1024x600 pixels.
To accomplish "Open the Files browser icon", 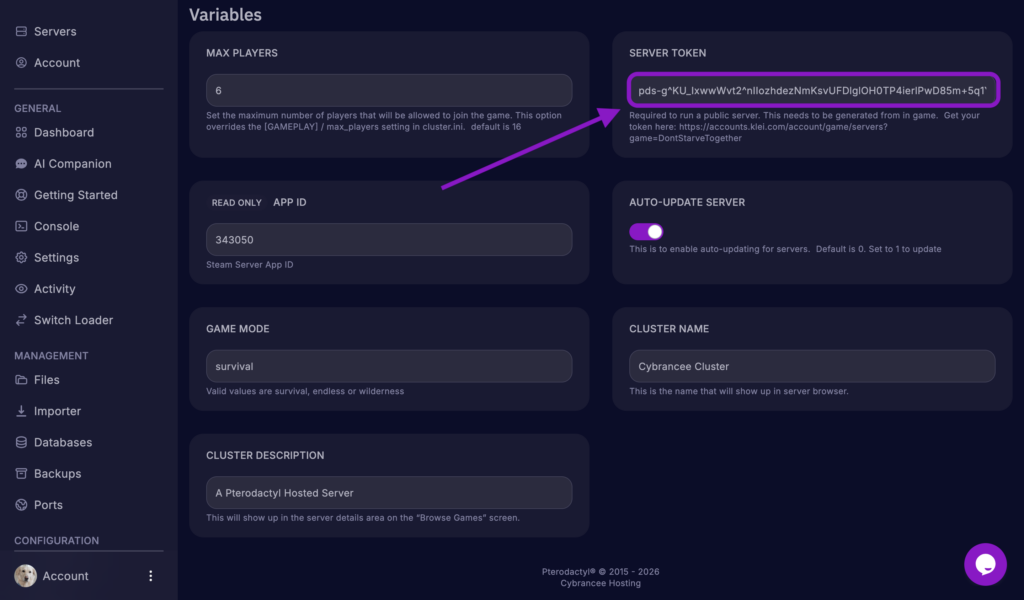I will pos(21,379).
